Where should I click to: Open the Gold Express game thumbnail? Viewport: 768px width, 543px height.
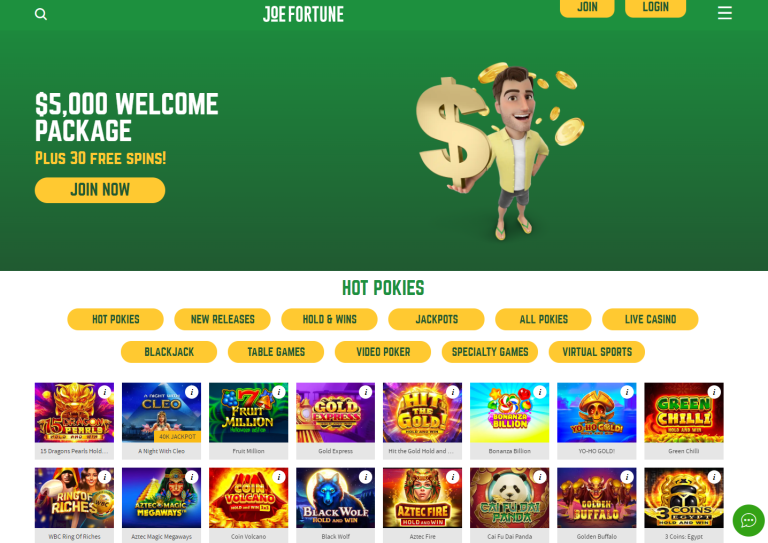coord(336,413)
